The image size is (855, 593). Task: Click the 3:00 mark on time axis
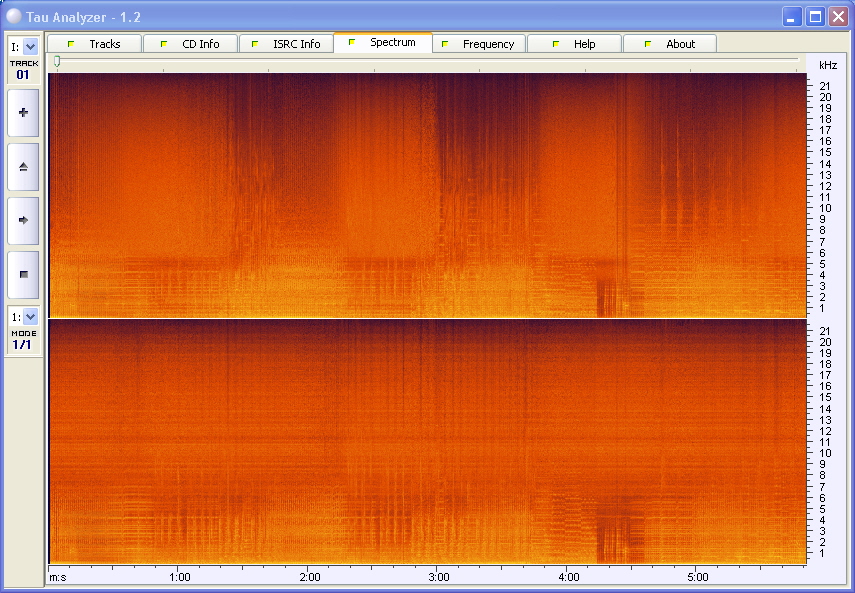click(x=439, y=577)
